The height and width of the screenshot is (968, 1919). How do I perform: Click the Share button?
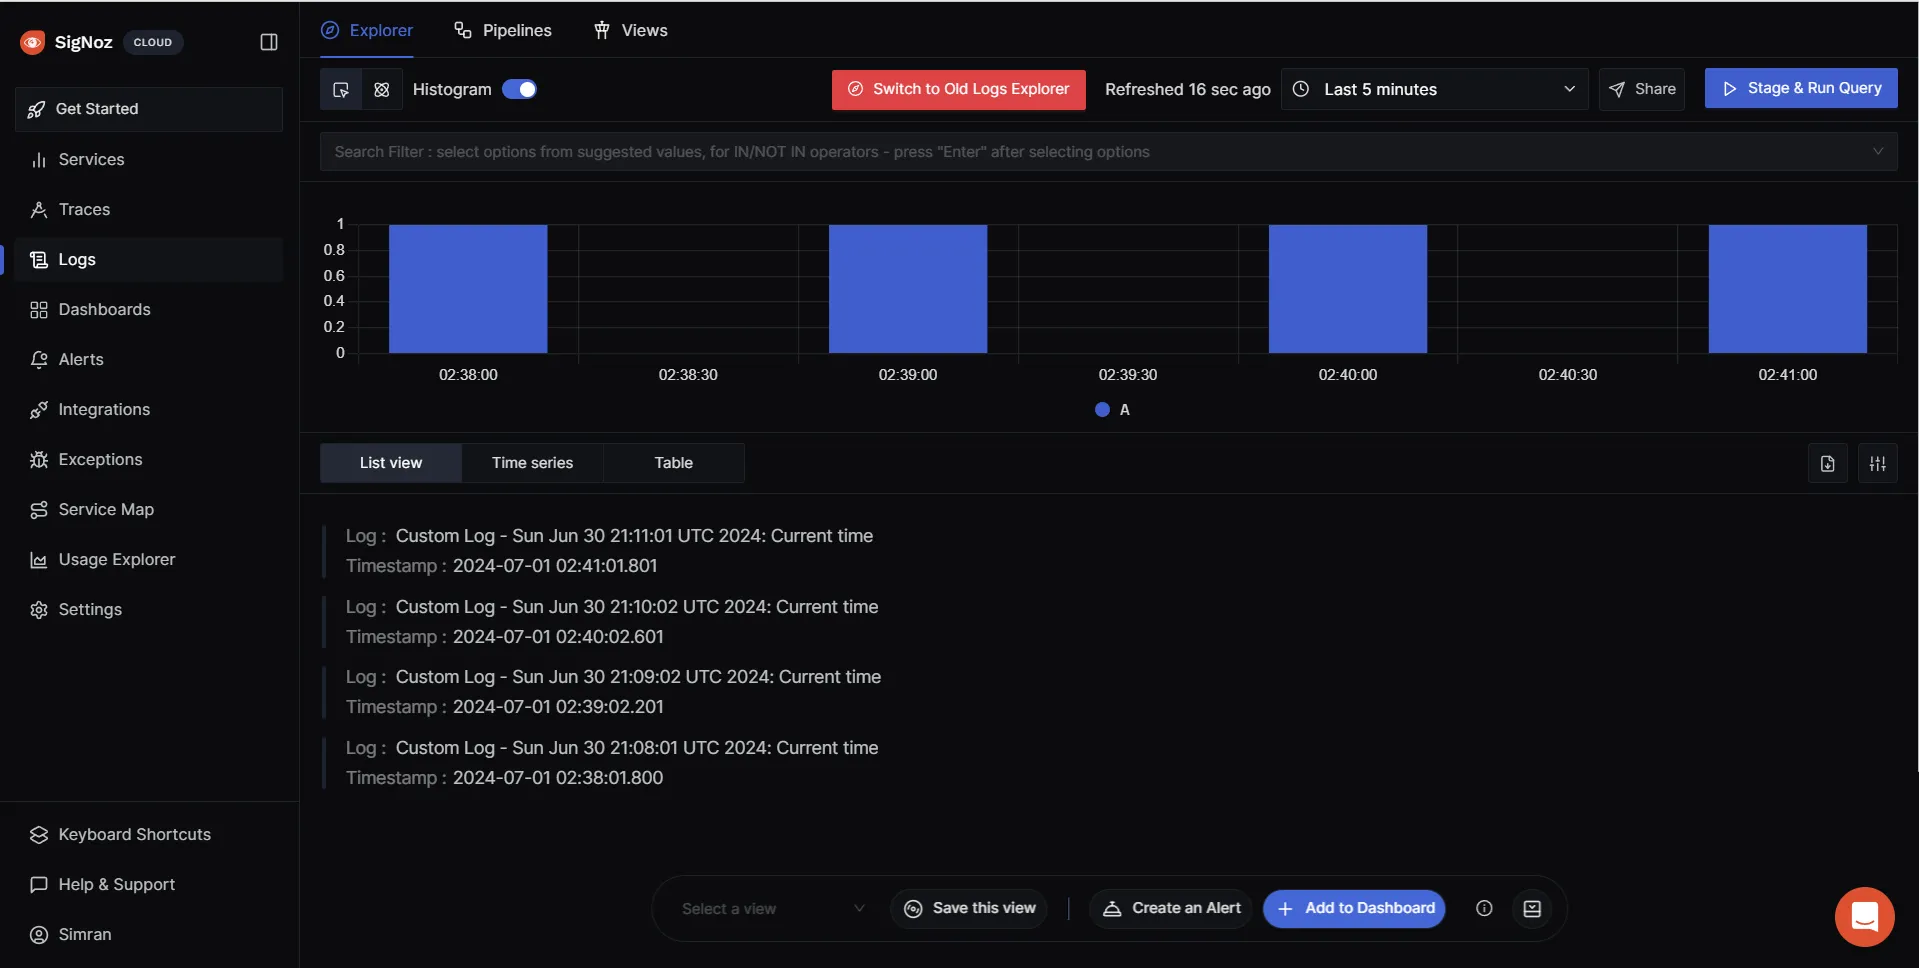point(1642,89)
